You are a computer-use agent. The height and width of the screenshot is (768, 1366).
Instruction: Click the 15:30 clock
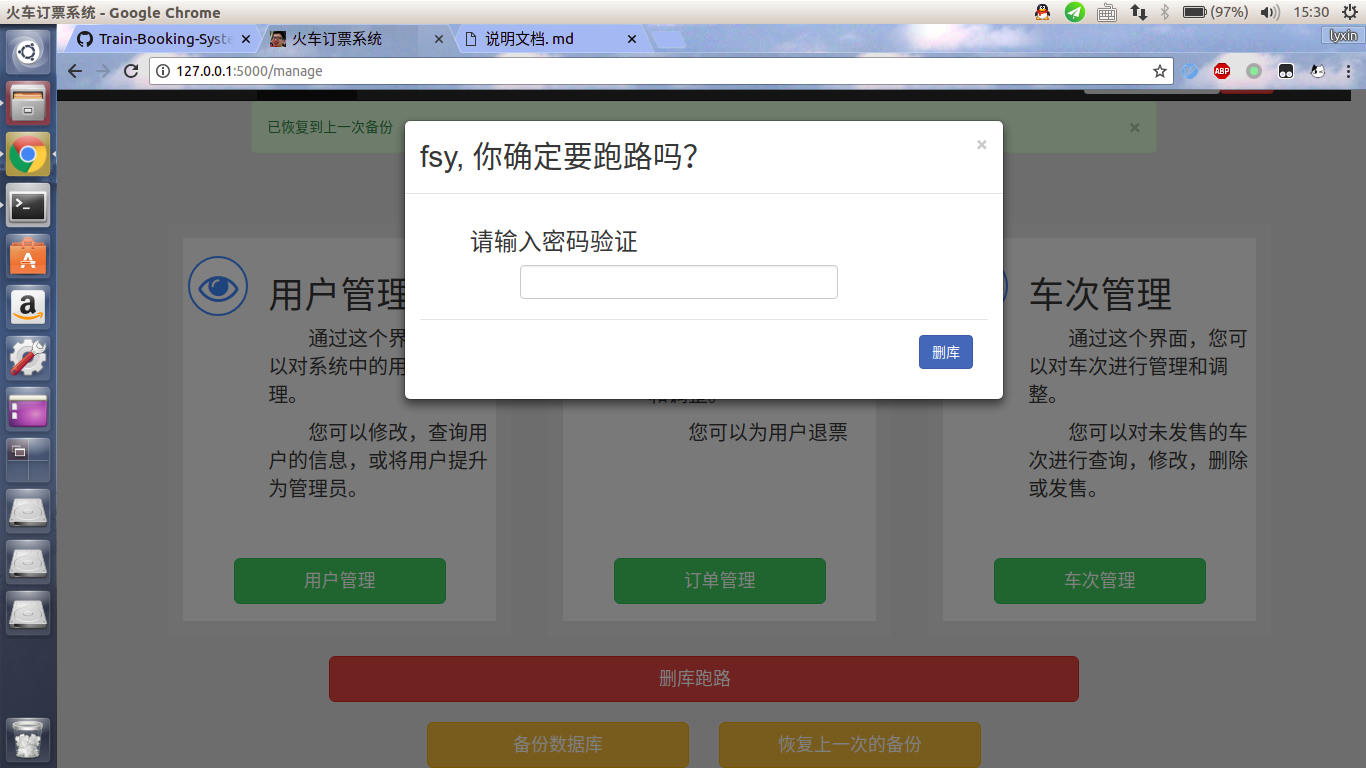(1311, 12)
